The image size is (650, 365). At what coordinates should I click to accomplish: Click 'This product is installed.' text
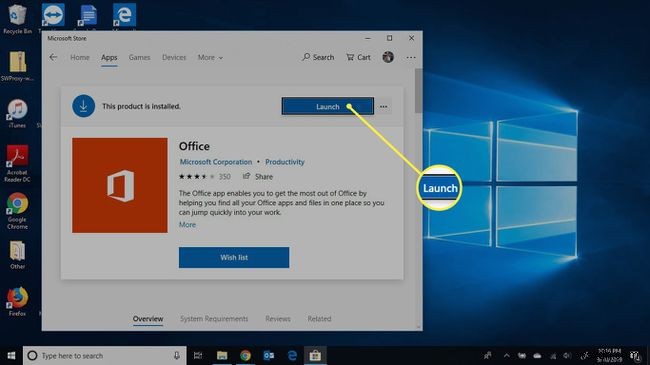[141, 107]
